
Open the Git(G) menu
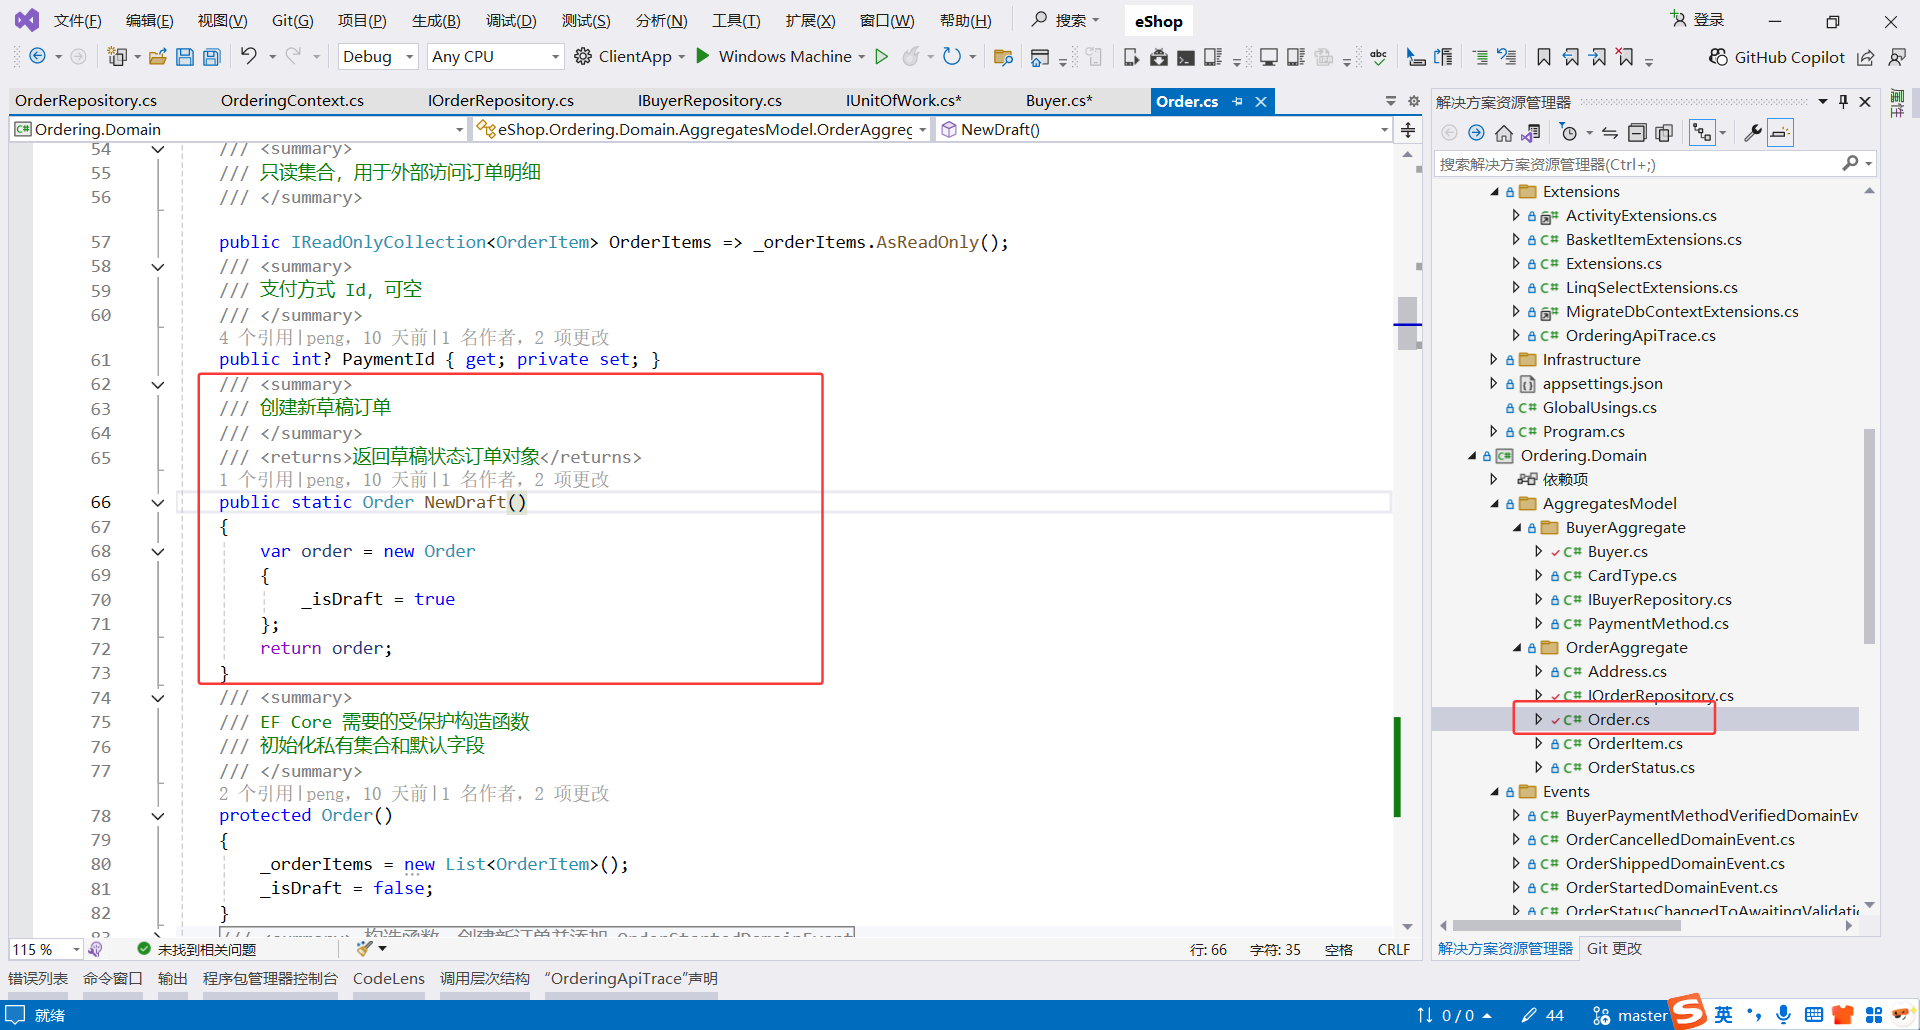pos(292,21)
